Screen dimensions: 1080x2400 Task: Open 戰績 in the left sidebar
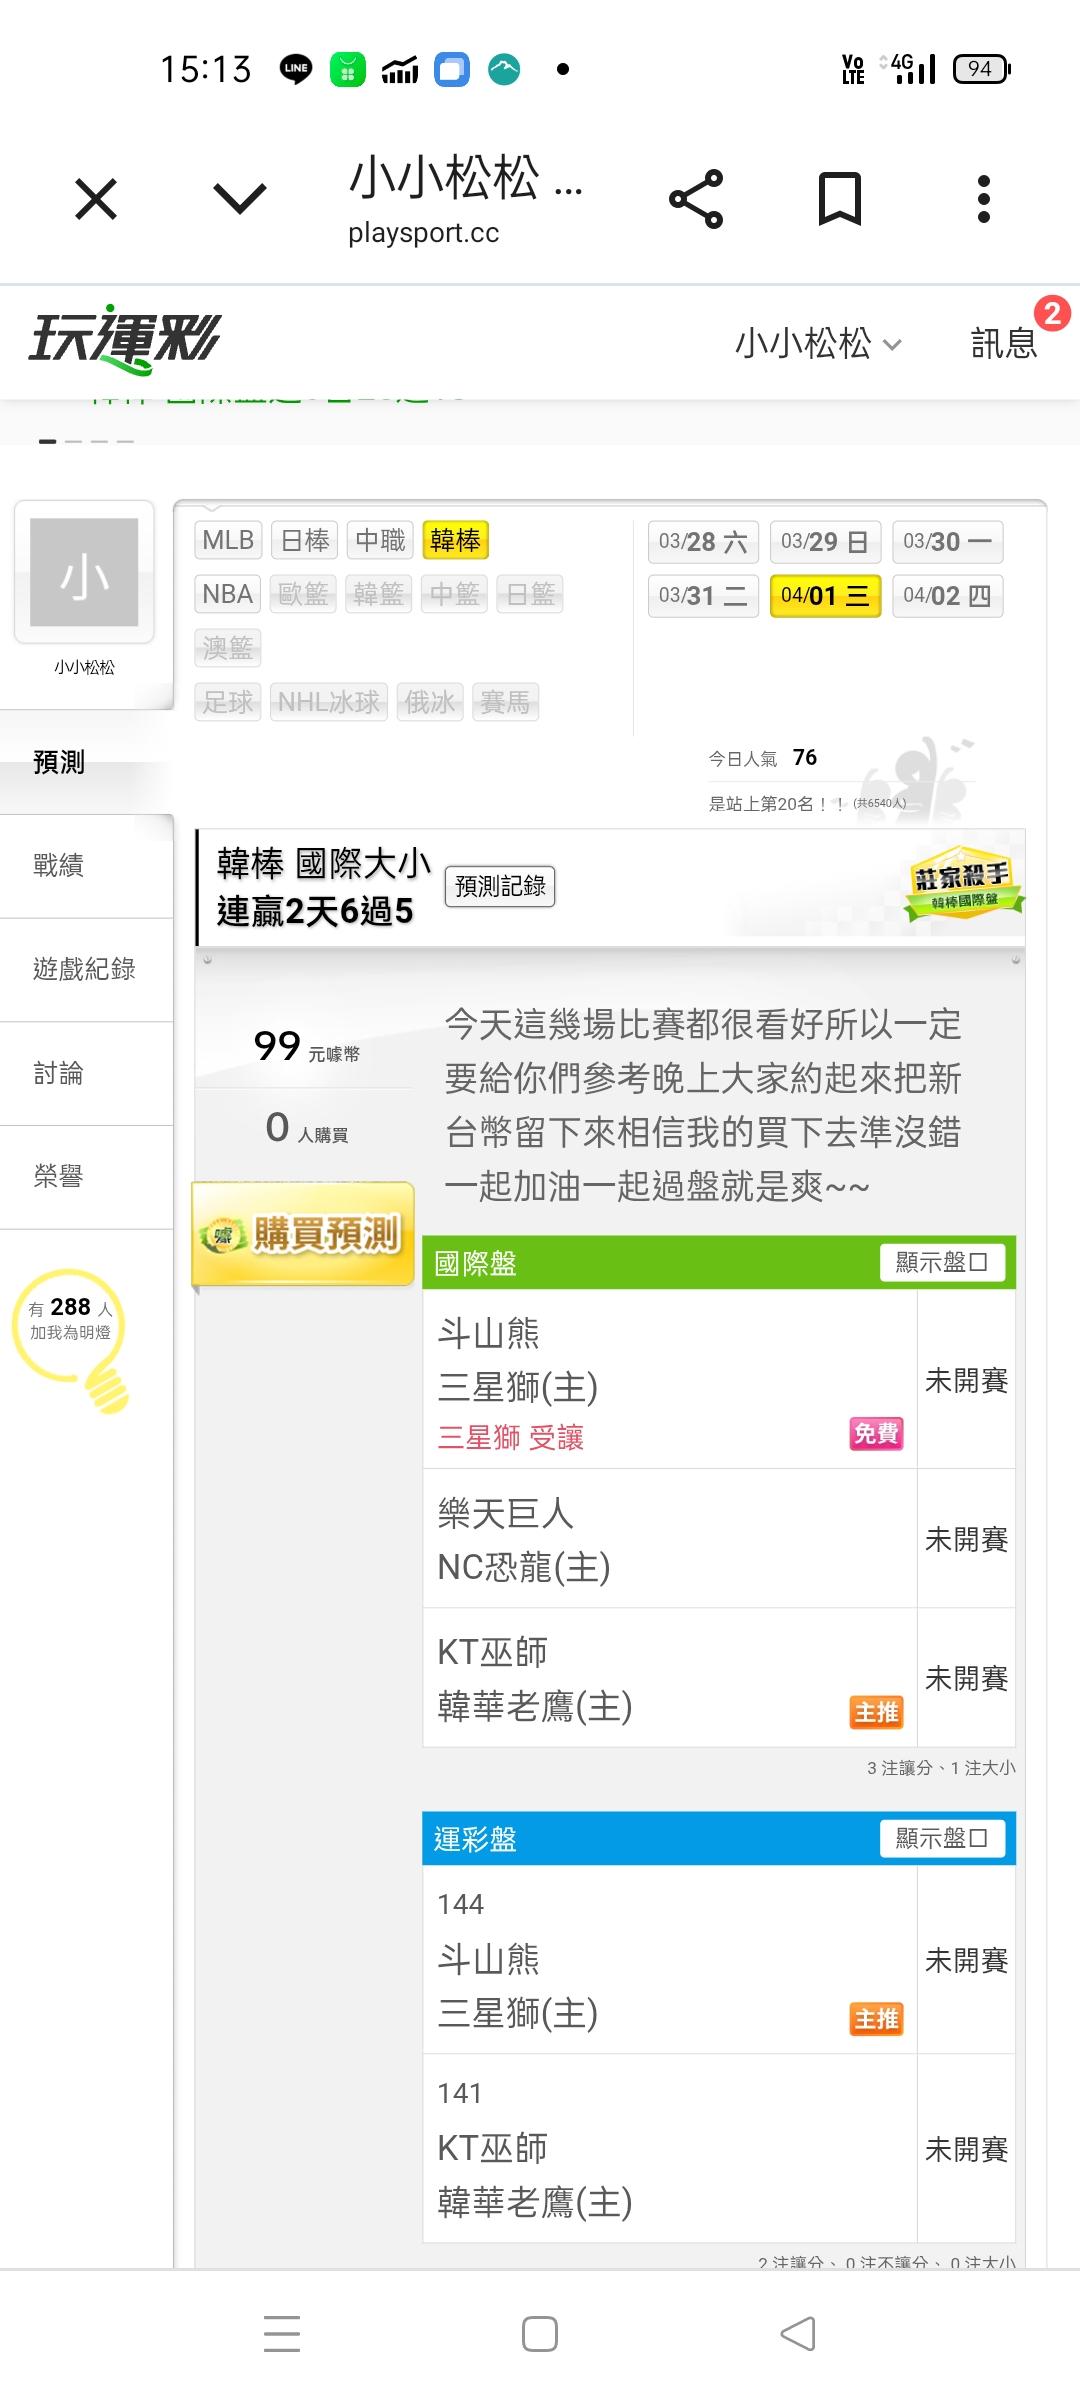[x=59, y=866]
